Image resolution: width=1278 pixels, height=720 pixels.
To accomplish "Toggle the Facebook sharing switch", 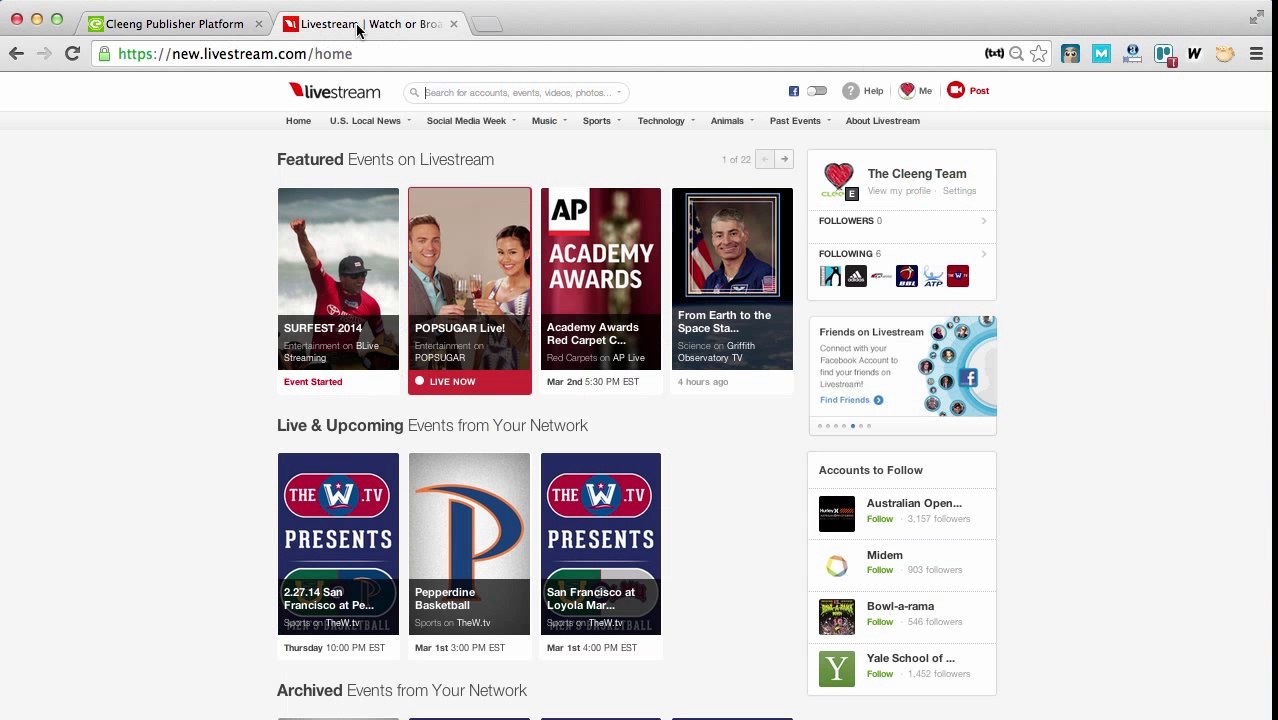I will click(x=817, y=91).
